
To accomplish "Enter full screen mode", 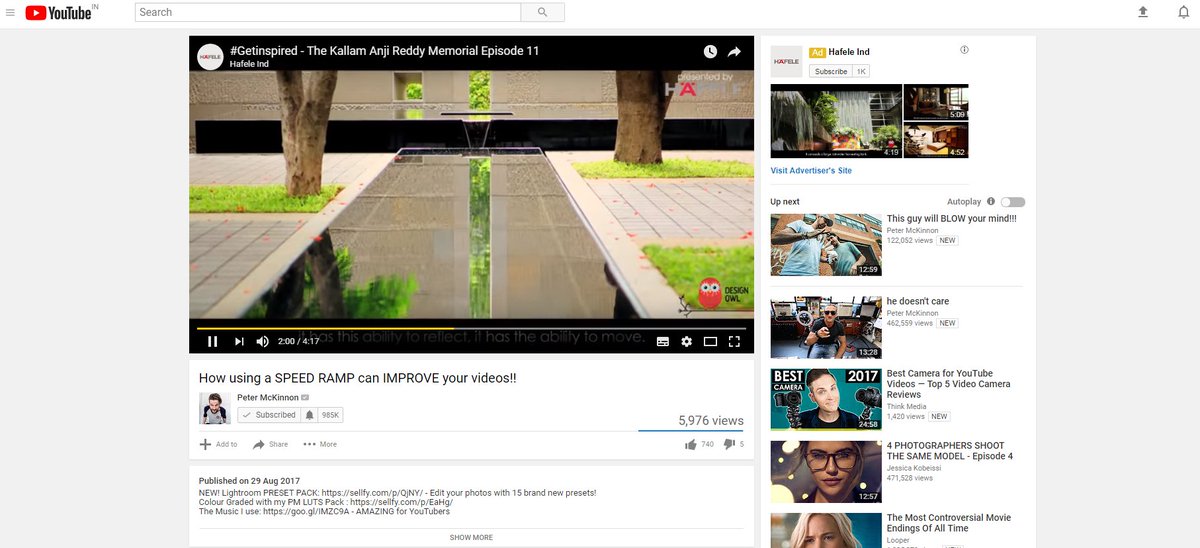I will [734, 341].
